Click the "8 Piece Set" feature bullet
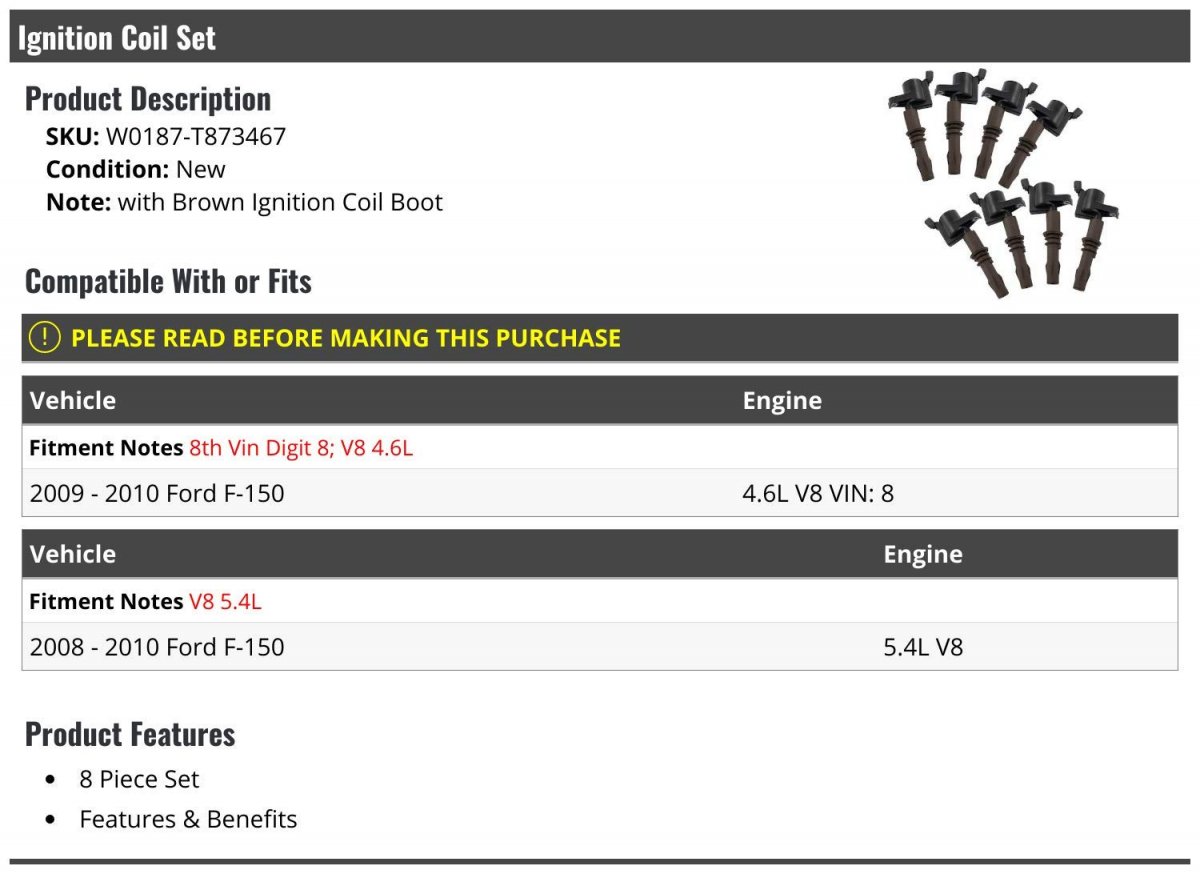 coord(139,779)
